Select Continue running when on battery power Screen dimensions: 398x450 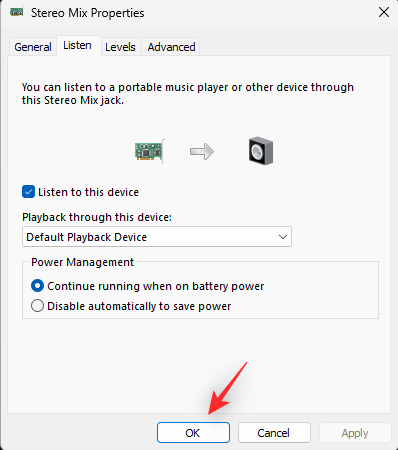click(37, 286)
